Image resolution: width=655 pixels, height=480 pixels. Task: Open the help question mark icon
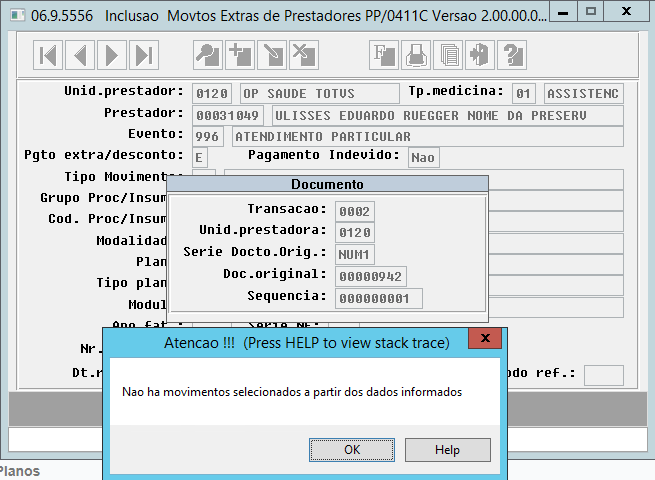click(512, 55)
